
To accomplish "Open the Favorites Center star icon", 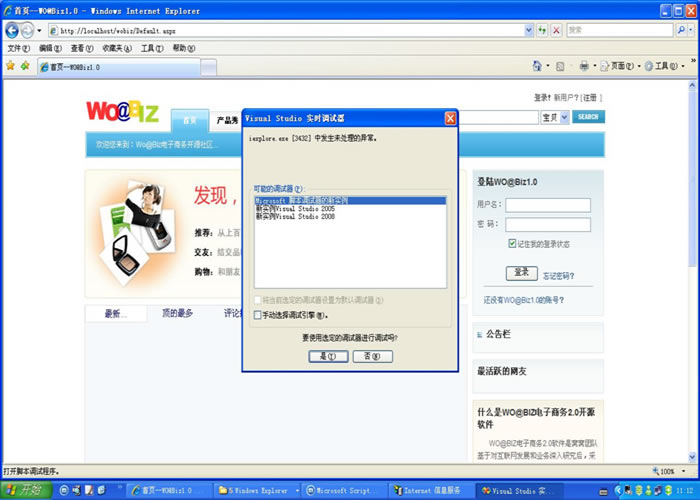I will tap(10, 66).
